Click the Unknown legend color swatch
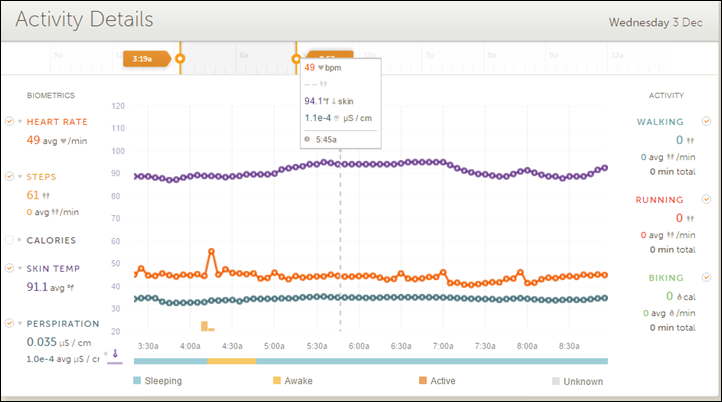Screen dimensions: 722x402 pyautogui.click(x=556, y=381)
